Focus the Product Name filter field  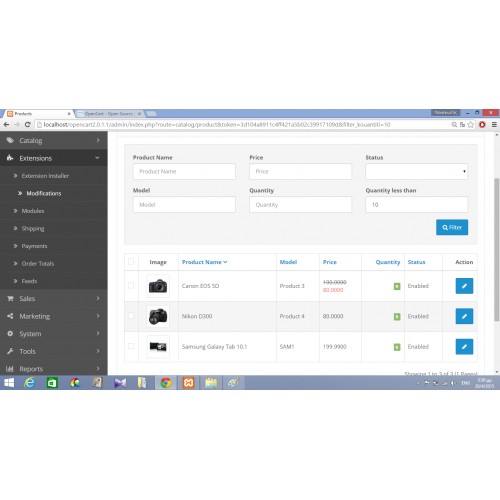click(x=184, y=171)
